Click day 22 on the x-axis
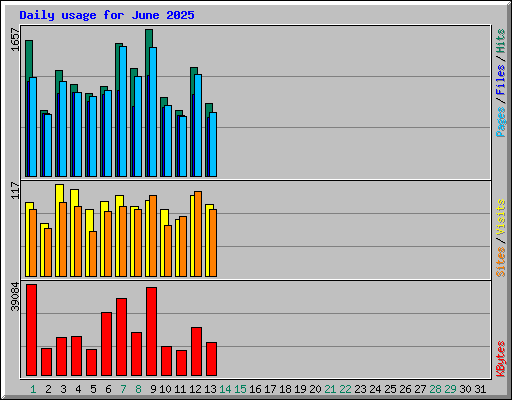512x400 pixels. click(345, 389)
